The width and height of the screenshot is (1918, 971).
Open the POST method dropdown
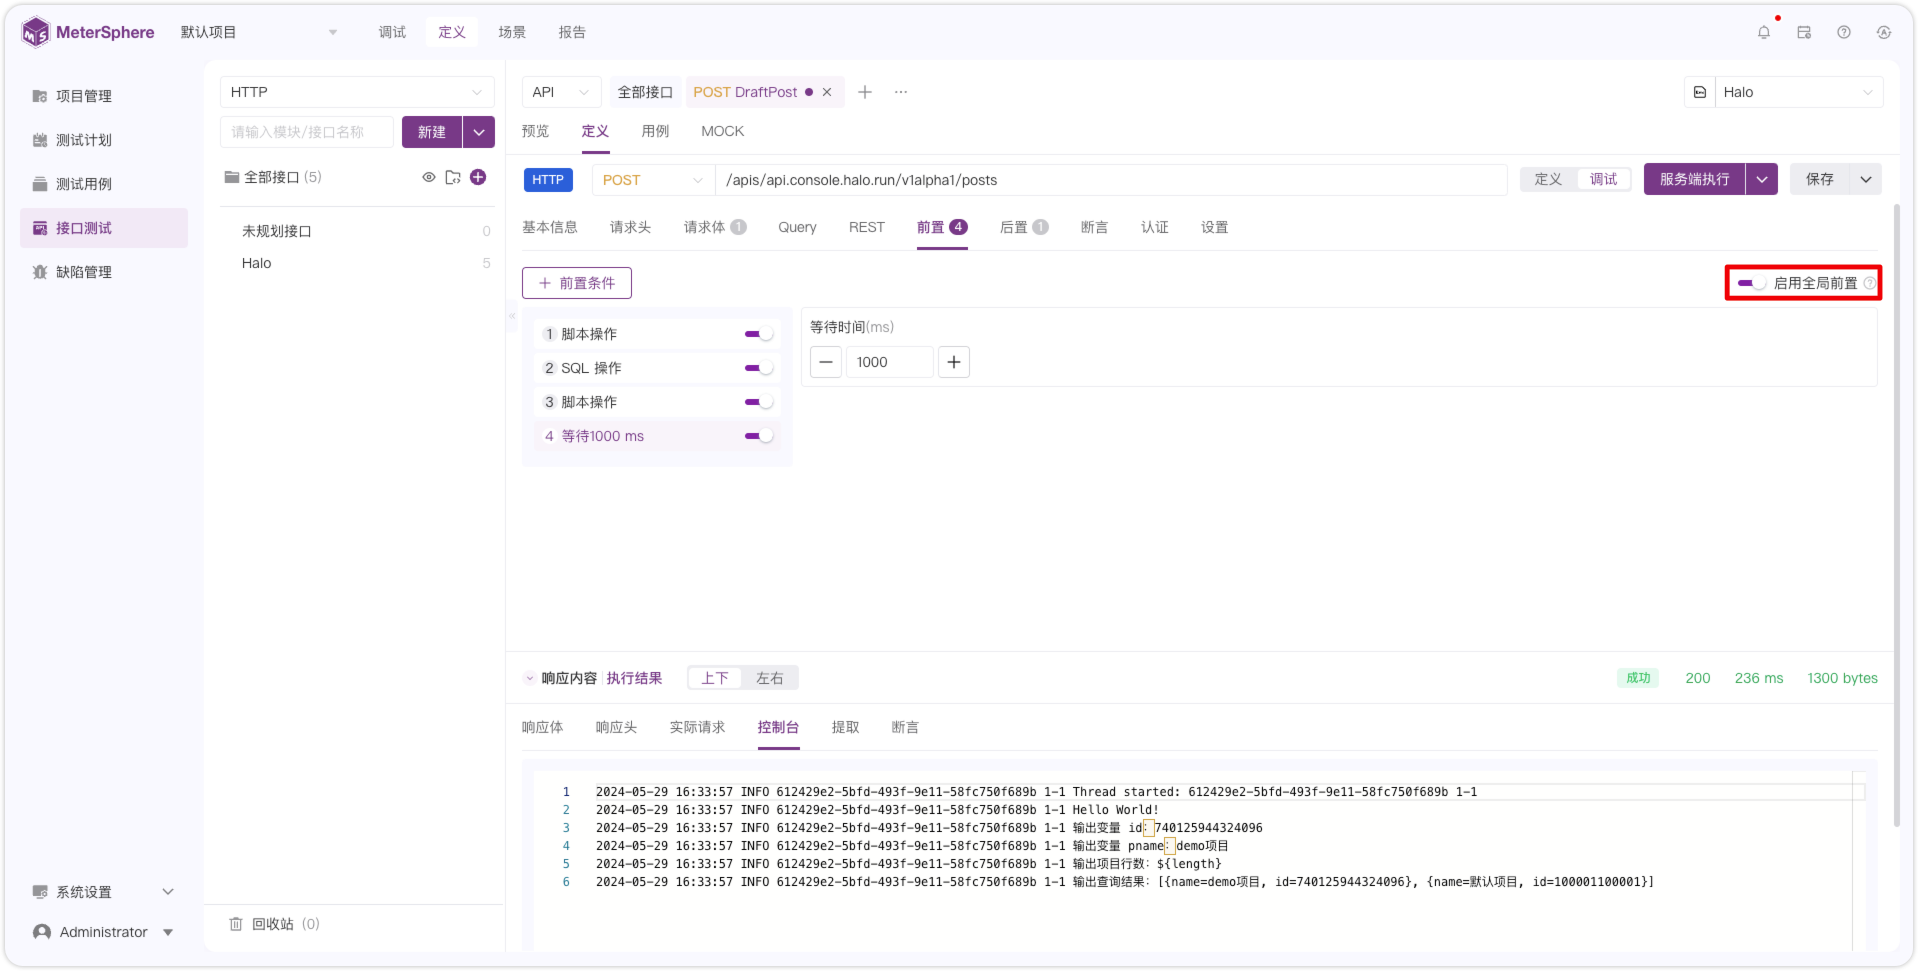[653, 180]
